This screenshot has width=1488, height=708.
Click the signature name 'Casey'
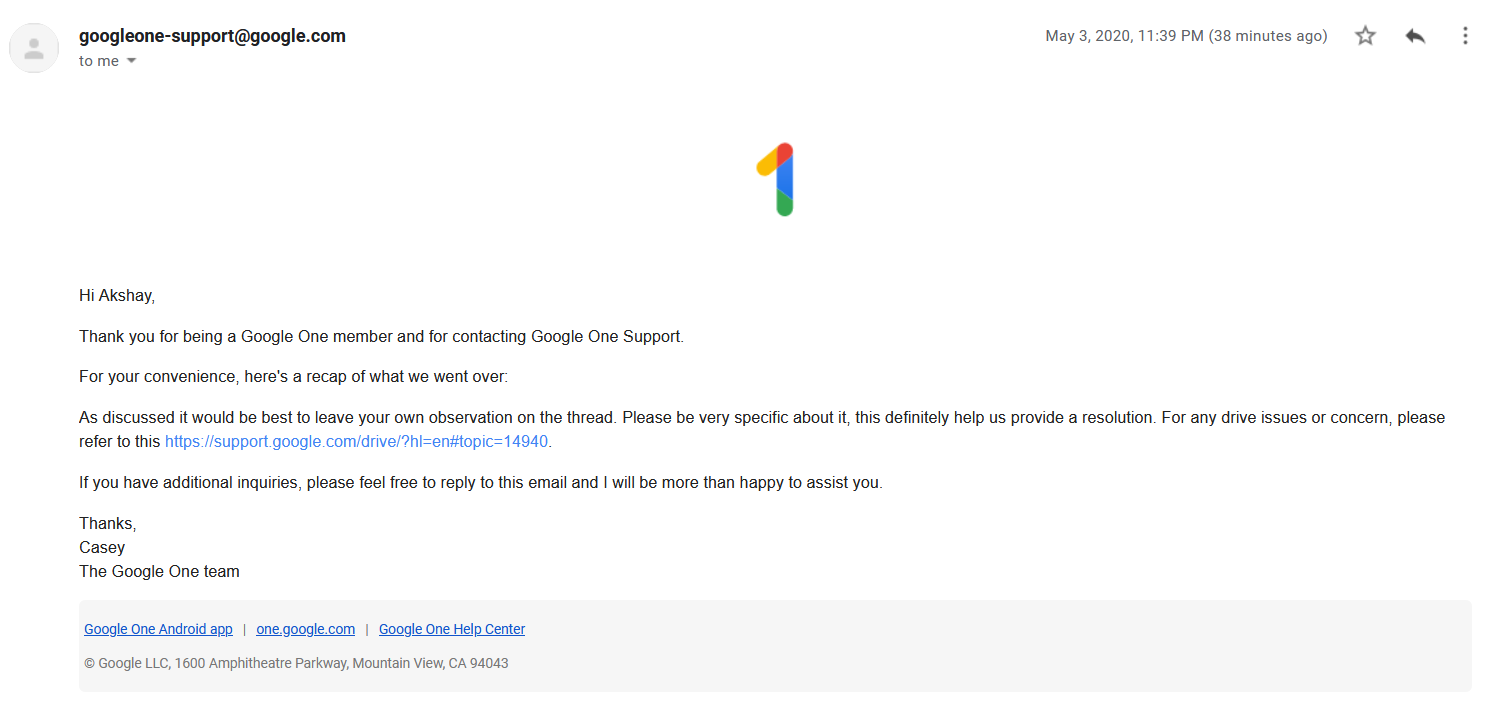101,547
